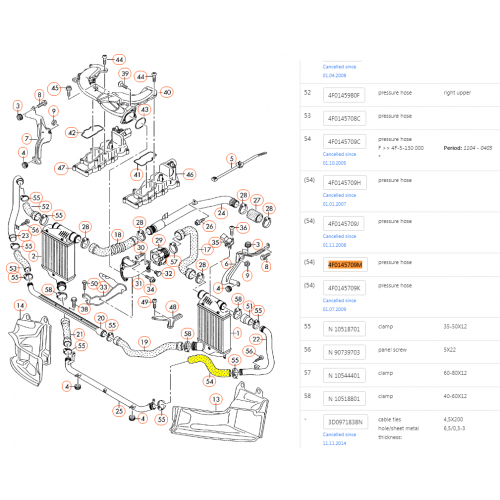Image resolution: width=500 pixels, height=500 pixels.
Task: Select callout 42 on the gasket
Action: 72,133
